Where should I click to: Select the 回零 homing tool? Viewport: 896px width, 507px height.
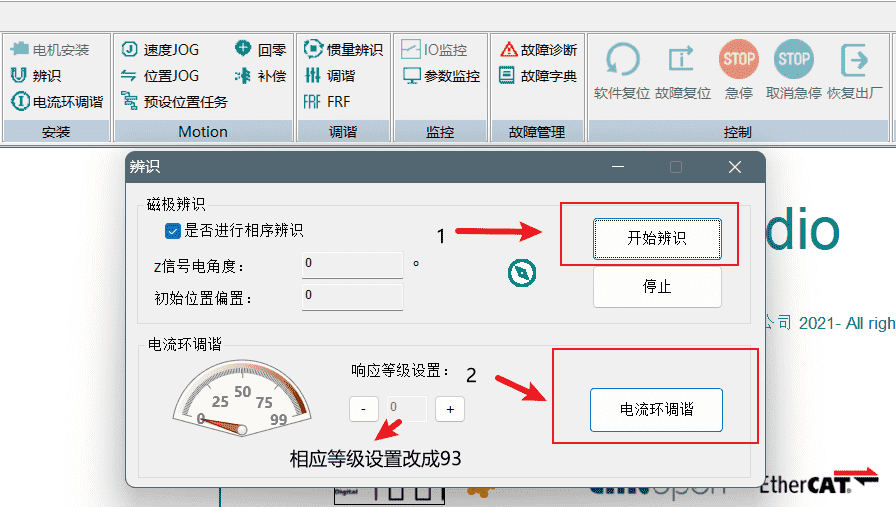pyautogui.click(x=260, y=49)
